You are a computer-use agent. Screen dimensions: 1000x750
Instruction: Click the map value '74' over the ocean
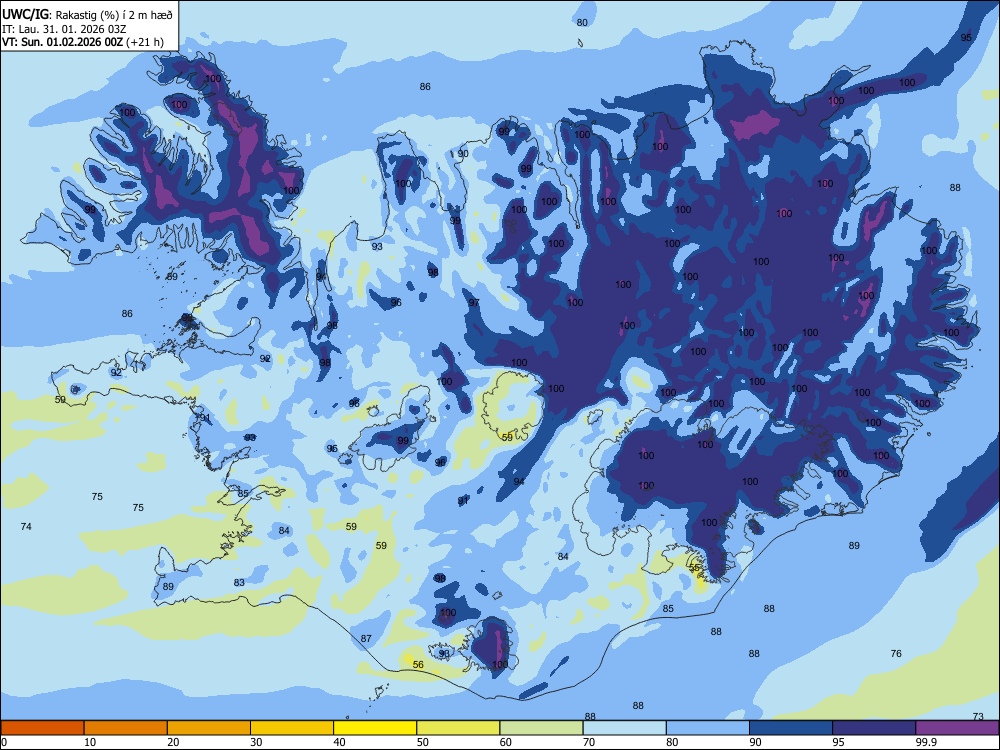pyautogui.click(x=26, y=526)
